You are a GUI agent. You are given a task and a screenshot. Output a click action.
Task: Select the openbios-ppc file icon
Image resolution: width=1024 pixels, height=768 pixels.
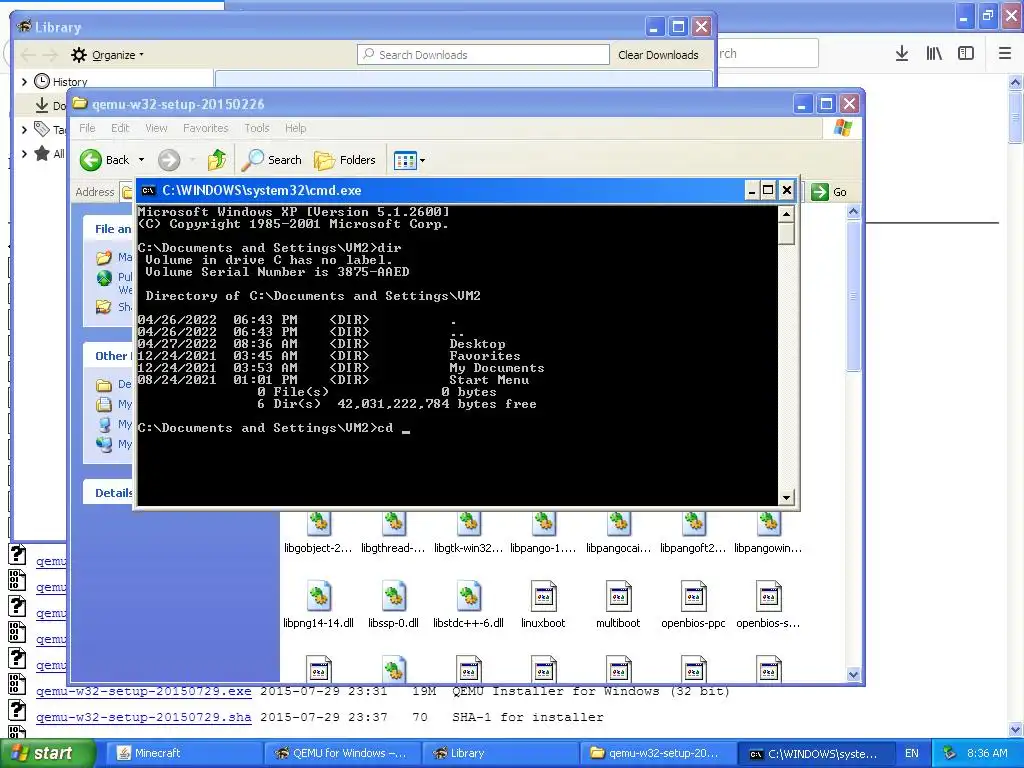(x=694, y=596)
